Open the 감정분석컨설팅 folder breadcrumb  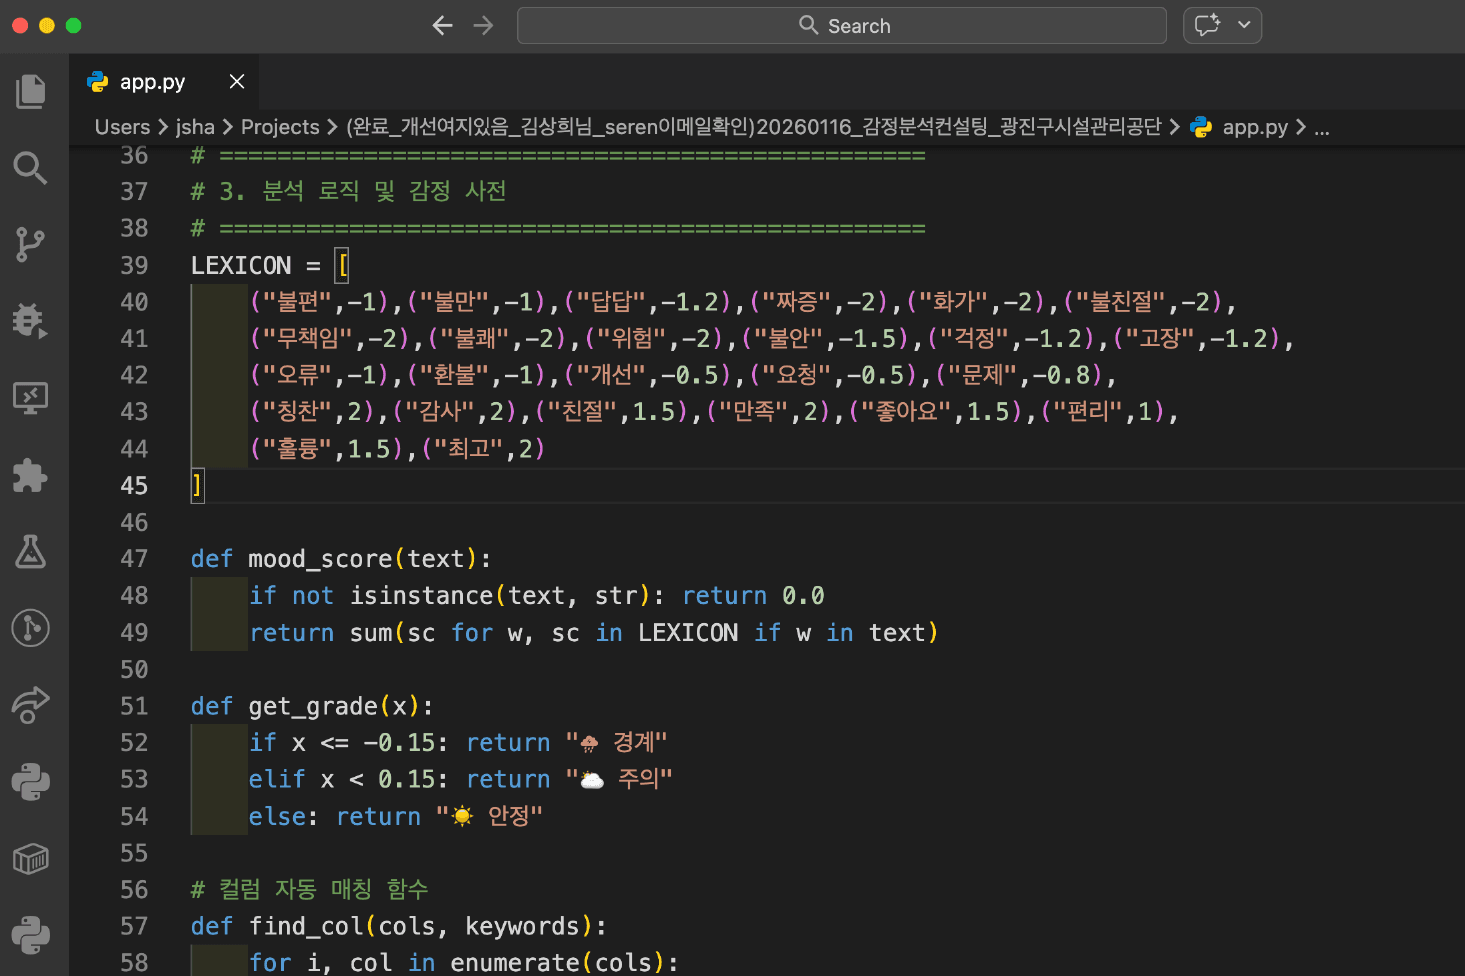tap(754, 127)
